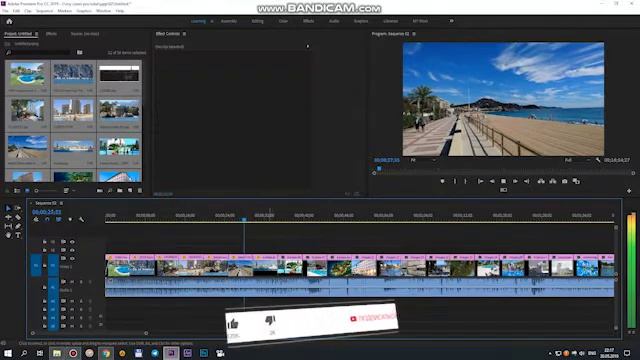Select the Razor tool
Viewport: 640px width, 360px height.
[18, 217]
